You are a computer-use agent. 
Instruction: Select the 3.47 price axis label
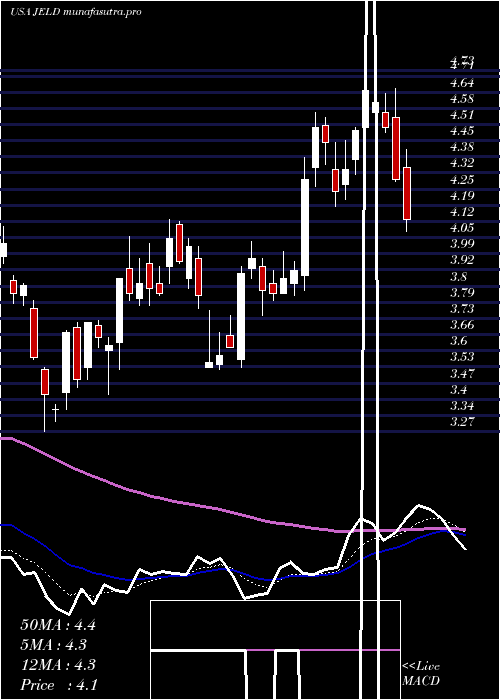(462, 373)
